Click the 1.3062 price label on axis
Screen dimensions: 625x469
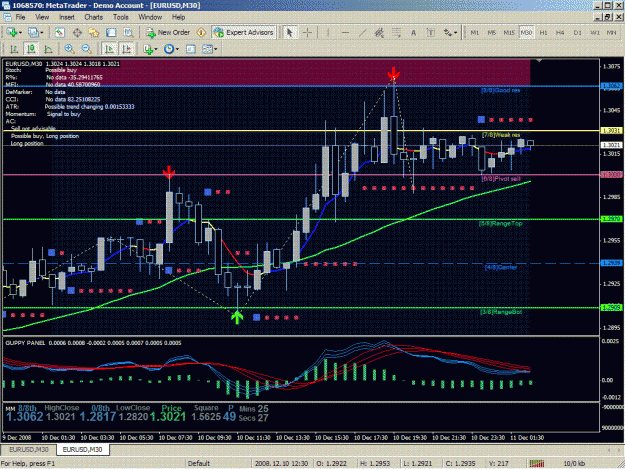click(x=611, y=86)
